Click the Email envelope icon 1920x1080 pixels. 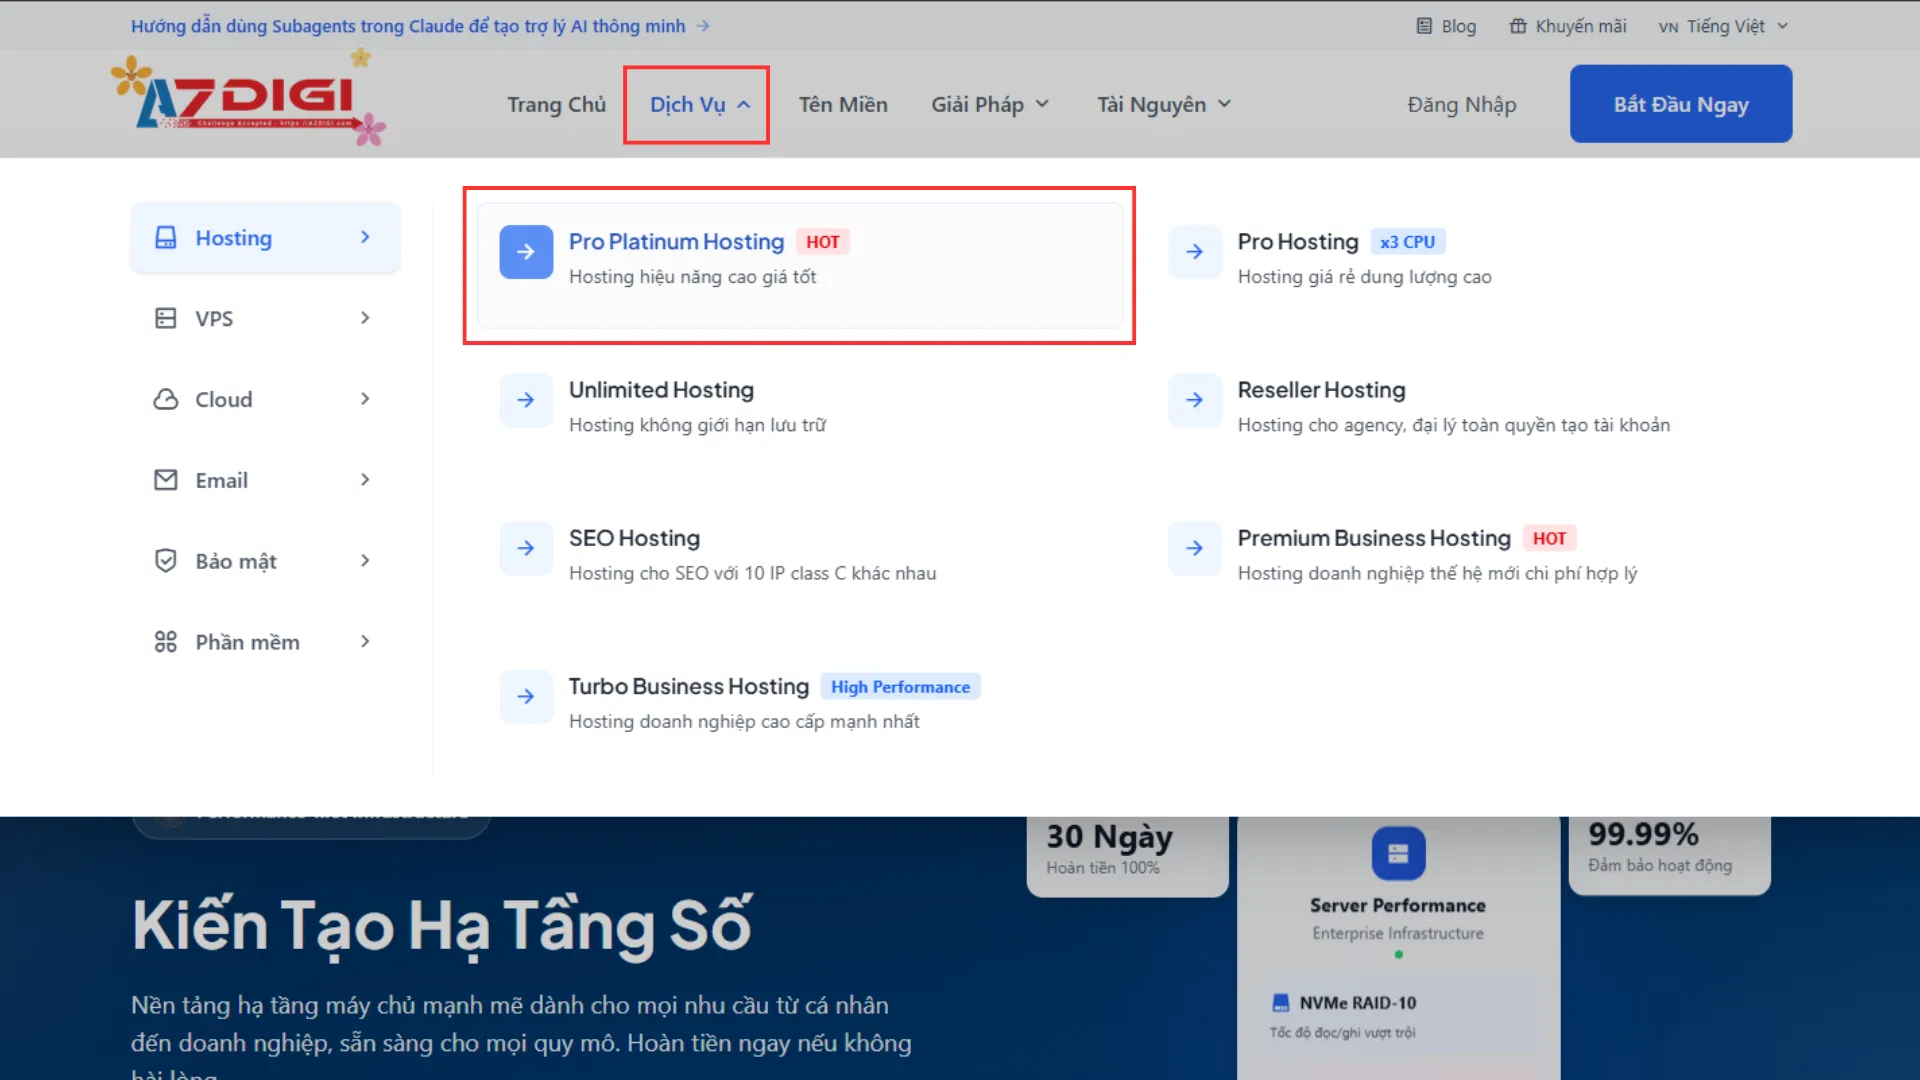point(166,480)
